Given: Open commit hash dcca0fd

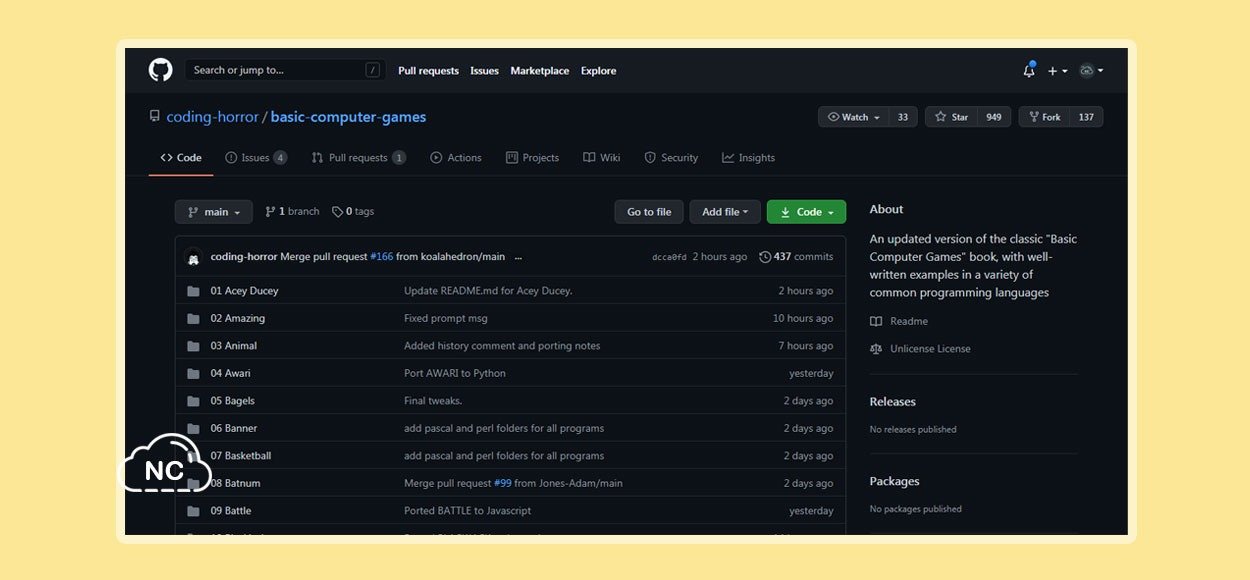Looking at the screenshot, I should pos(669,257).
